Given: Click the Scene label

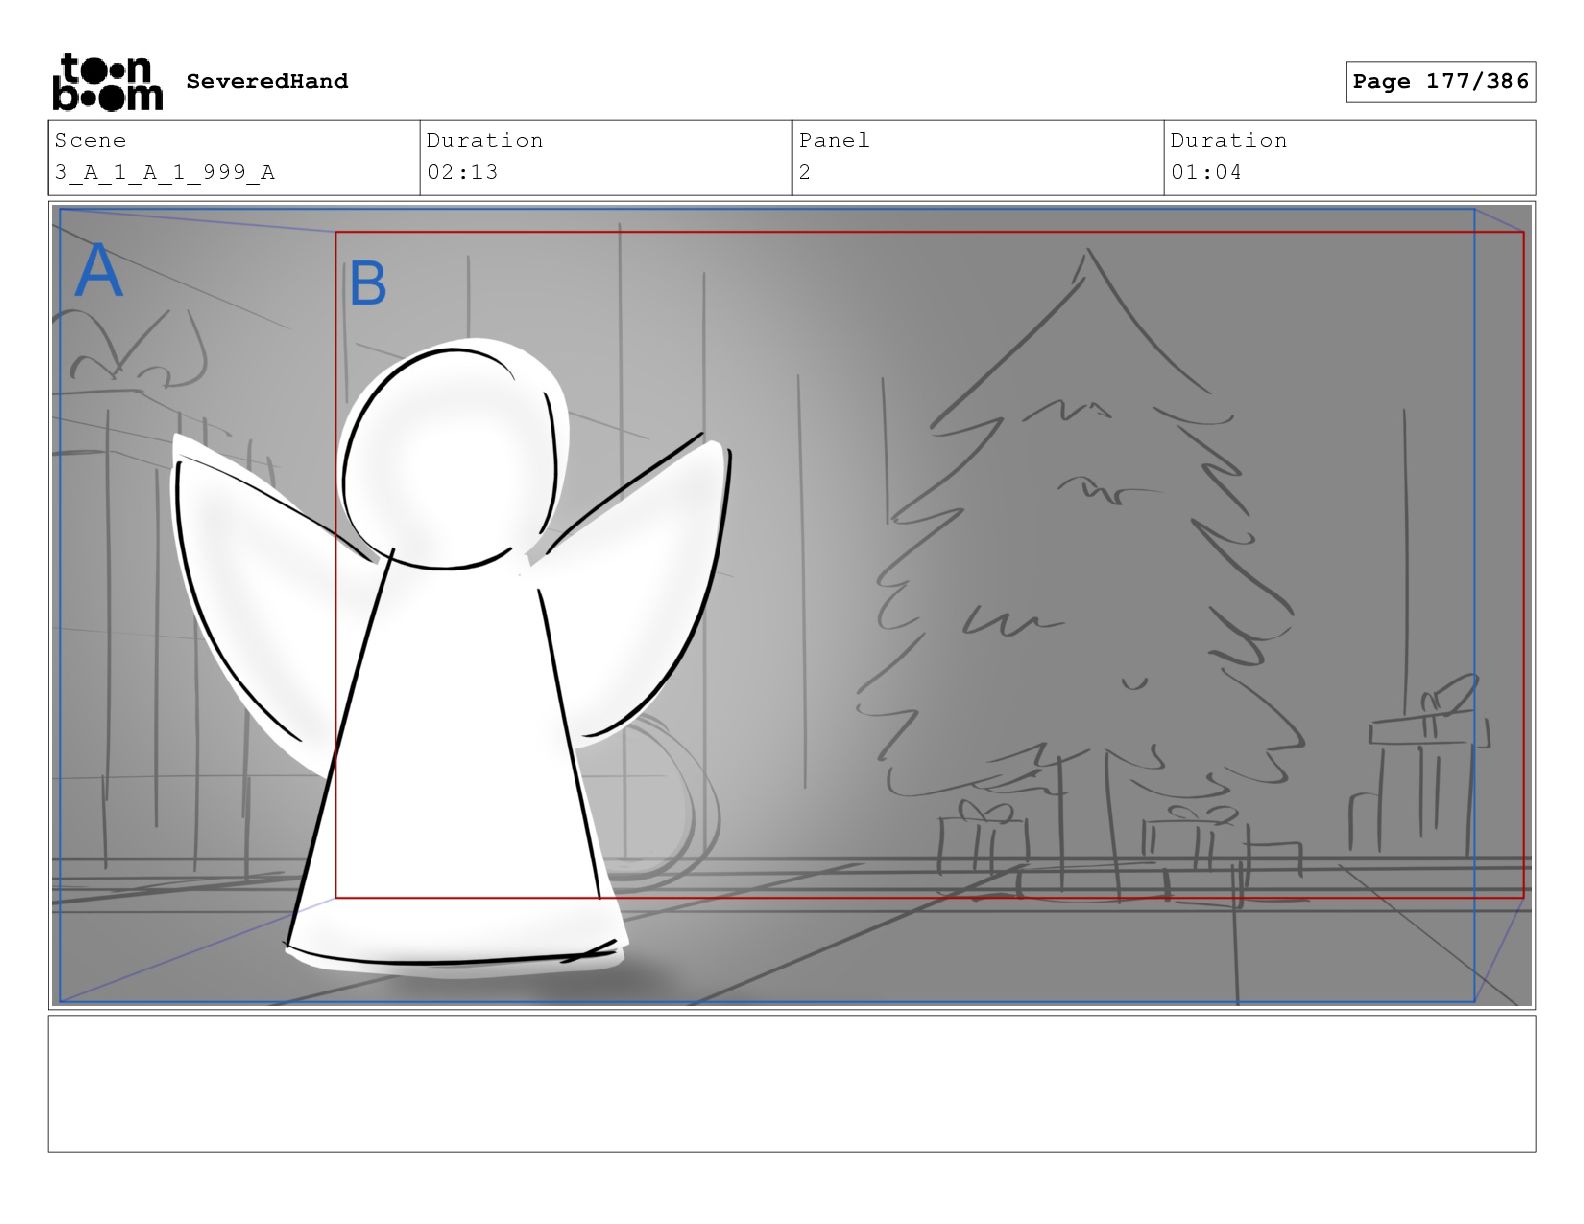Looking at the screenshot, I should pyautogui.click(x=90, y=140).
